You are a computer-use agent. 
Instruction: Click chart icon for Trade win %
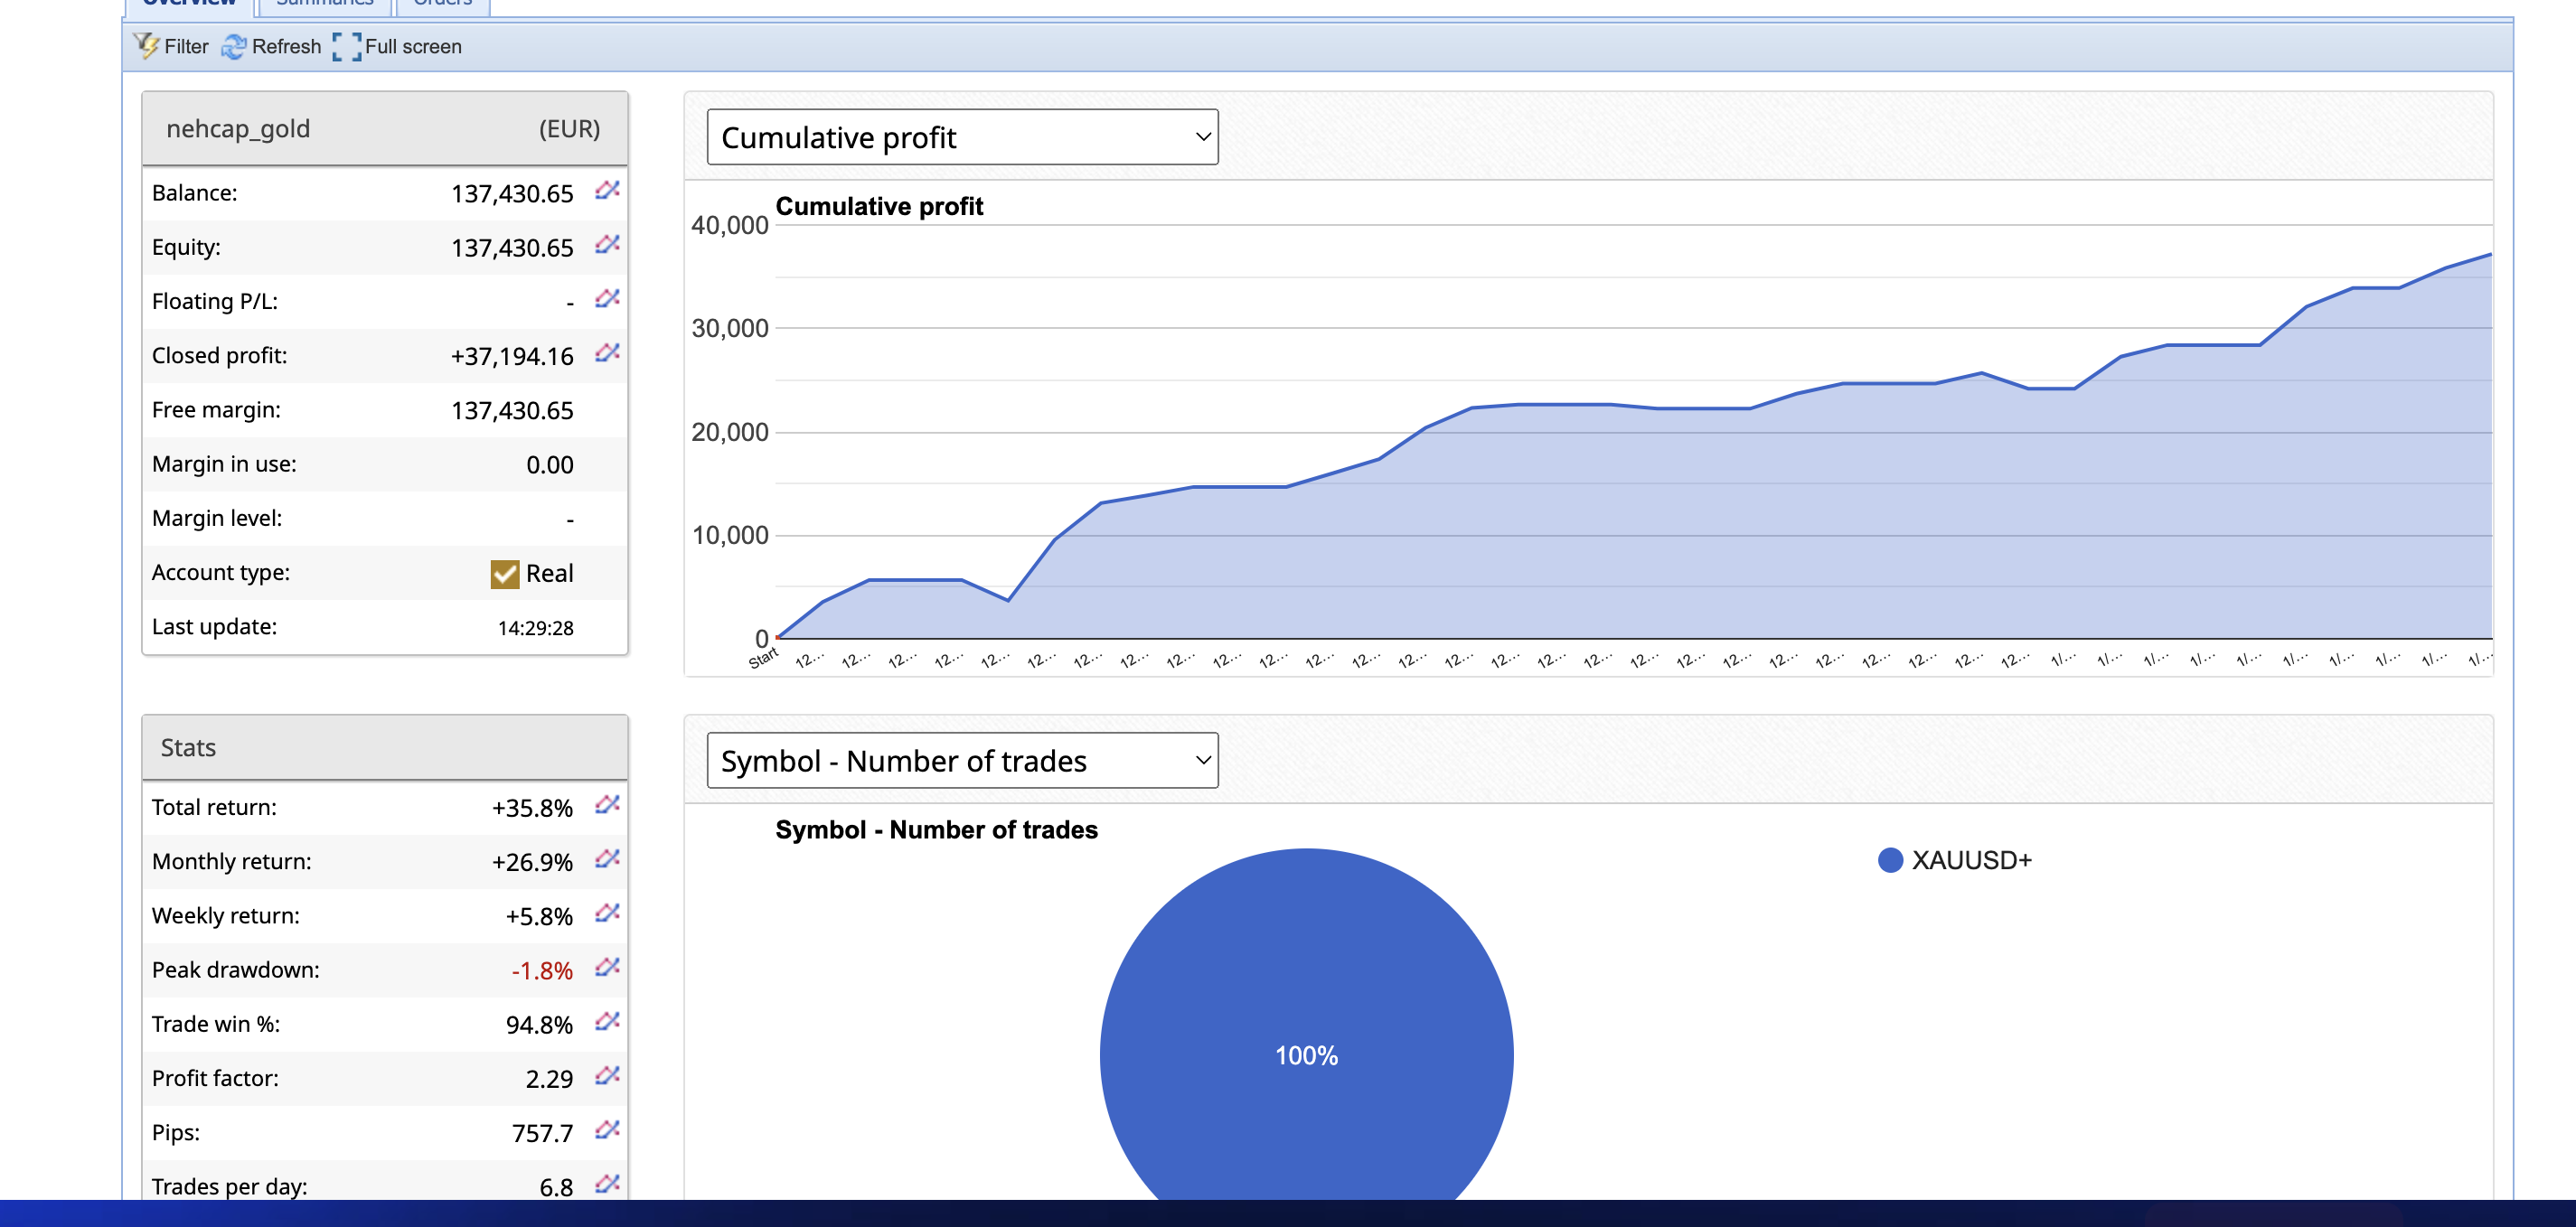(607, 1022)
